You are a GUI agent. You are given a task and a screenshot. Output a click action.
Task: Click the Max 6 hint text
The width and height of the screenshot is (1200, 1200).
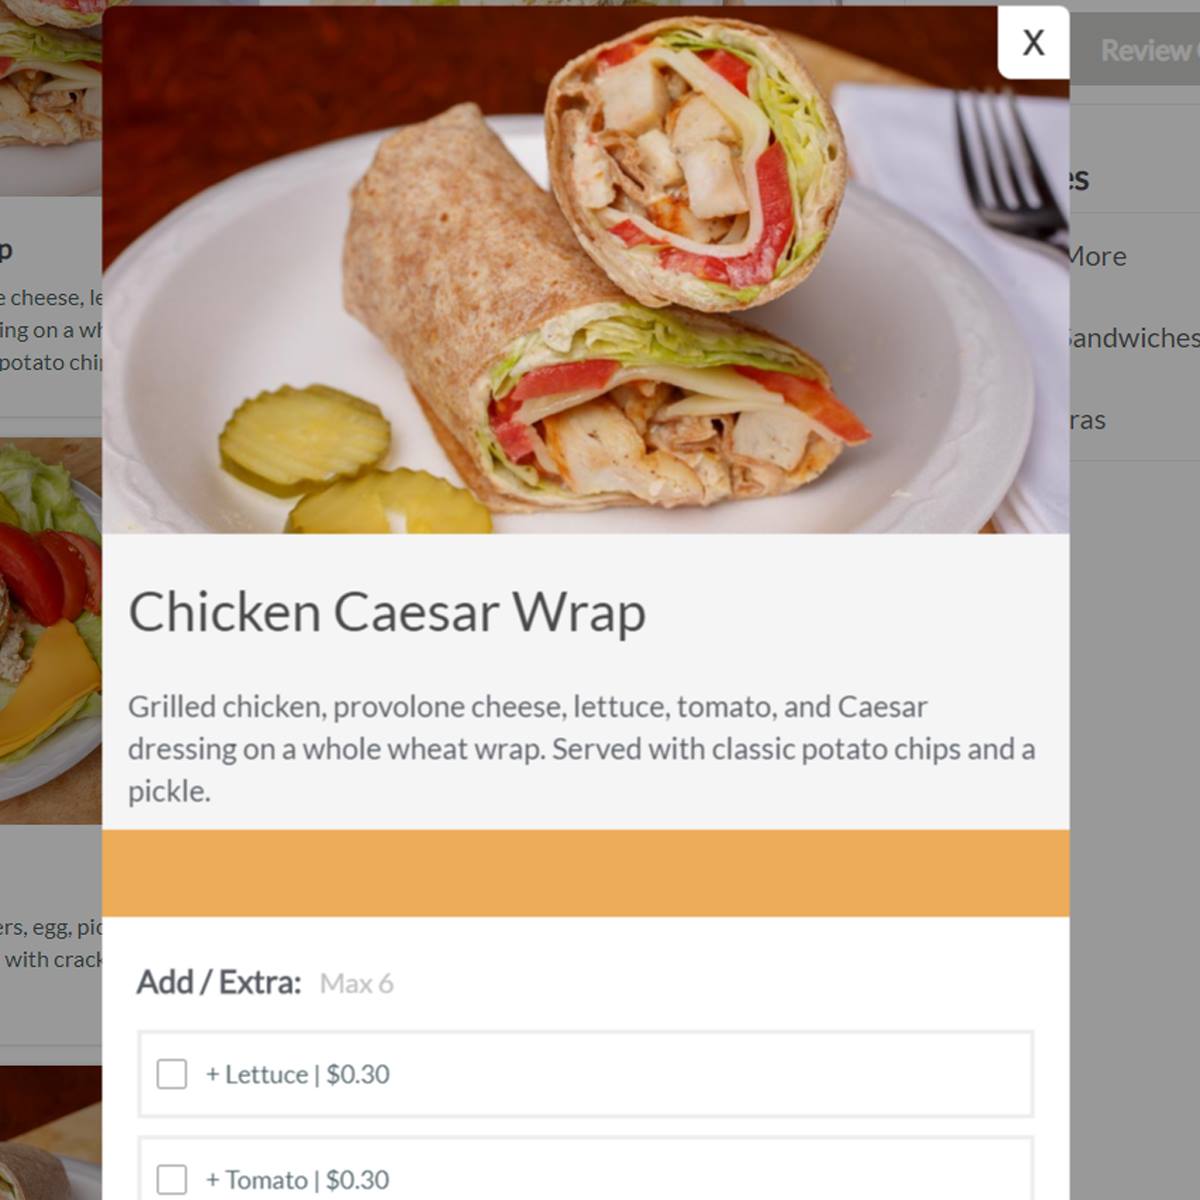(x=357, y=984)
